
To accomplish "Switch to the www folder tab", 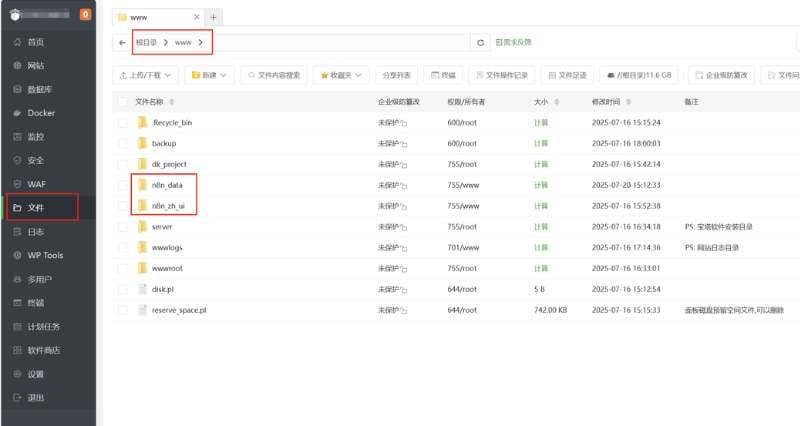I will pos(158,17).
